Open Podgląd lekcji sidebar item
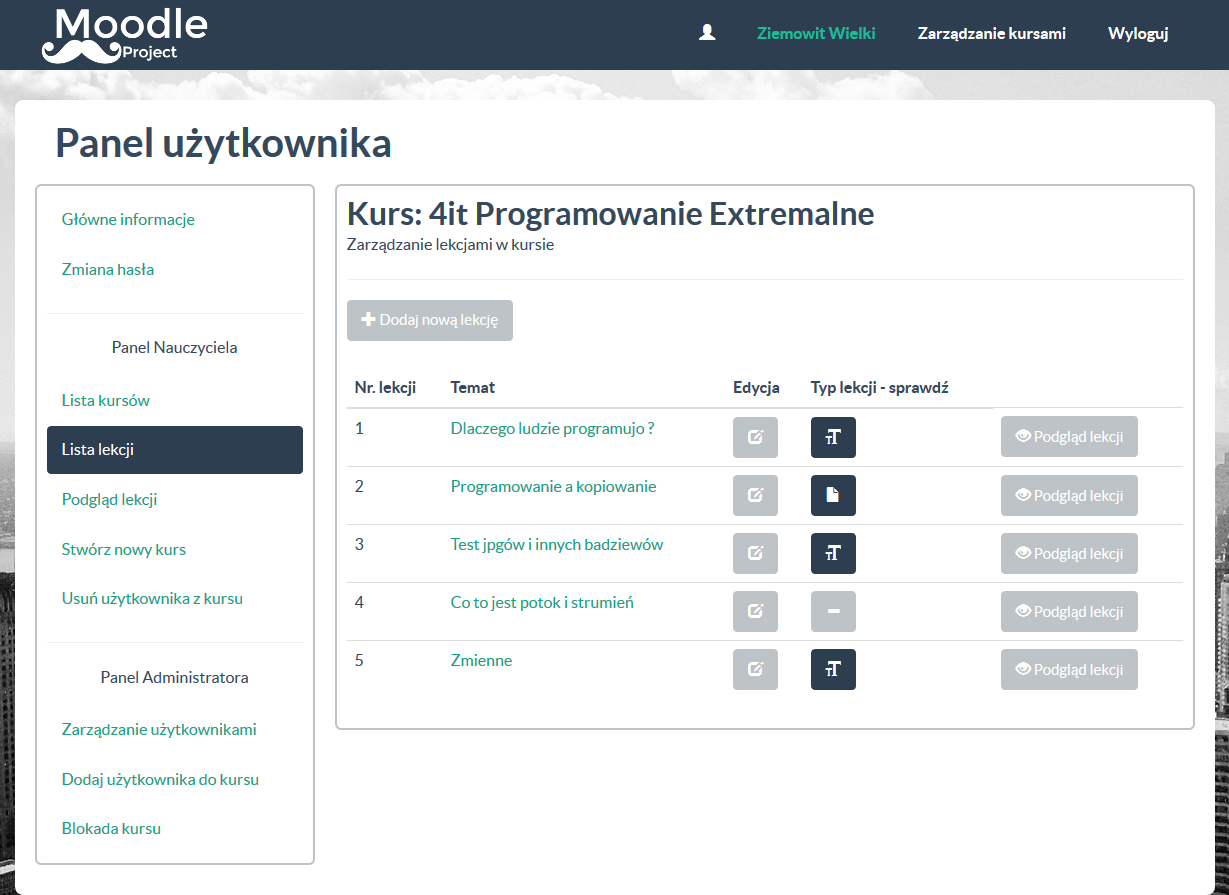Viewport: 1229px width, 895px height. coord(110,499)
